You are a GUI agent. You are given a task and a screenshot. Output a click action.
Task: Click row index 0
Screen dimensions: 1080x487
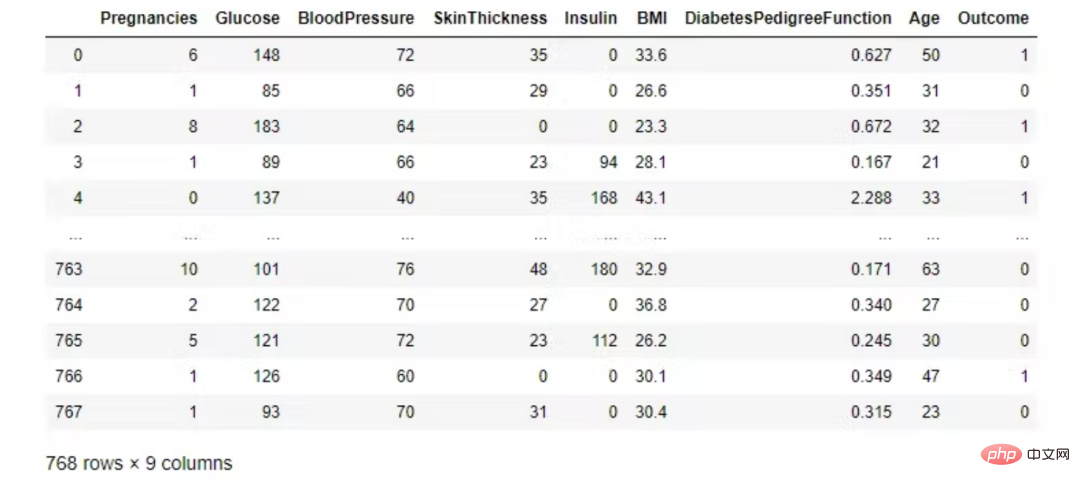click(x=77, y=55)
